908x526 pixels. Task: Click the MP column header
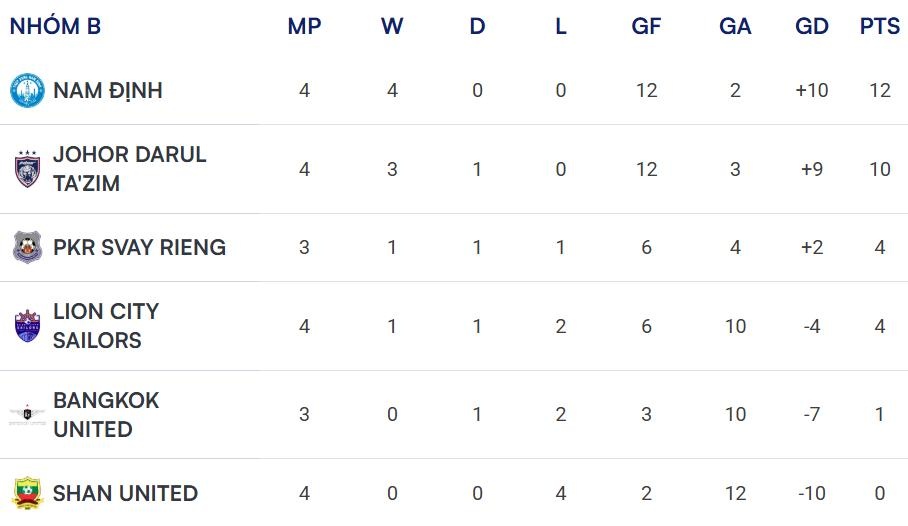click(x=304, y=27)
